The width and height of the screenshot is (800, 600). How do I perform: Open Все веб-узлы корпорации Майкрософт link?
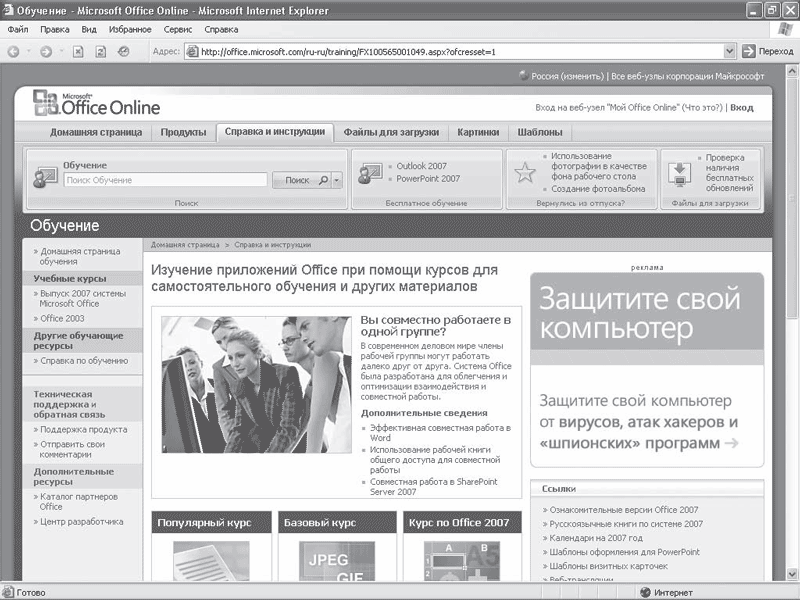[x=688, y=76]
